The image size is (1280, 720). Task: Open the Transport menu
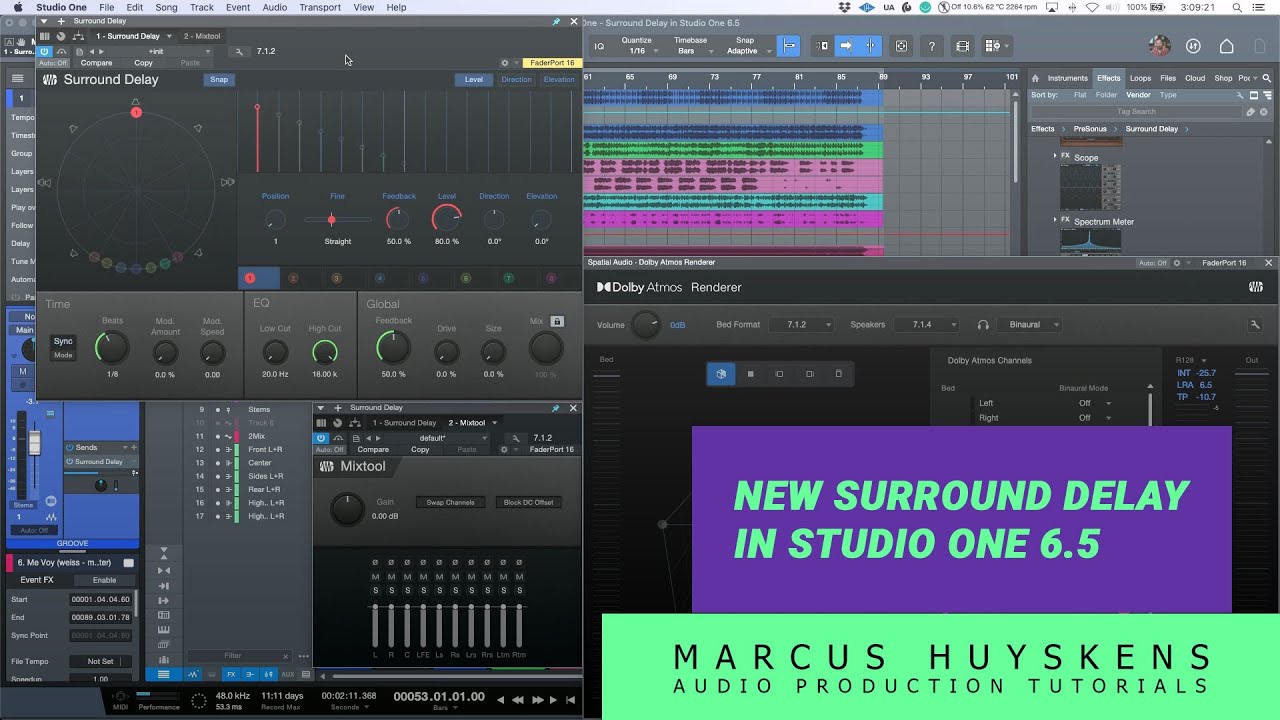(320, 7)
